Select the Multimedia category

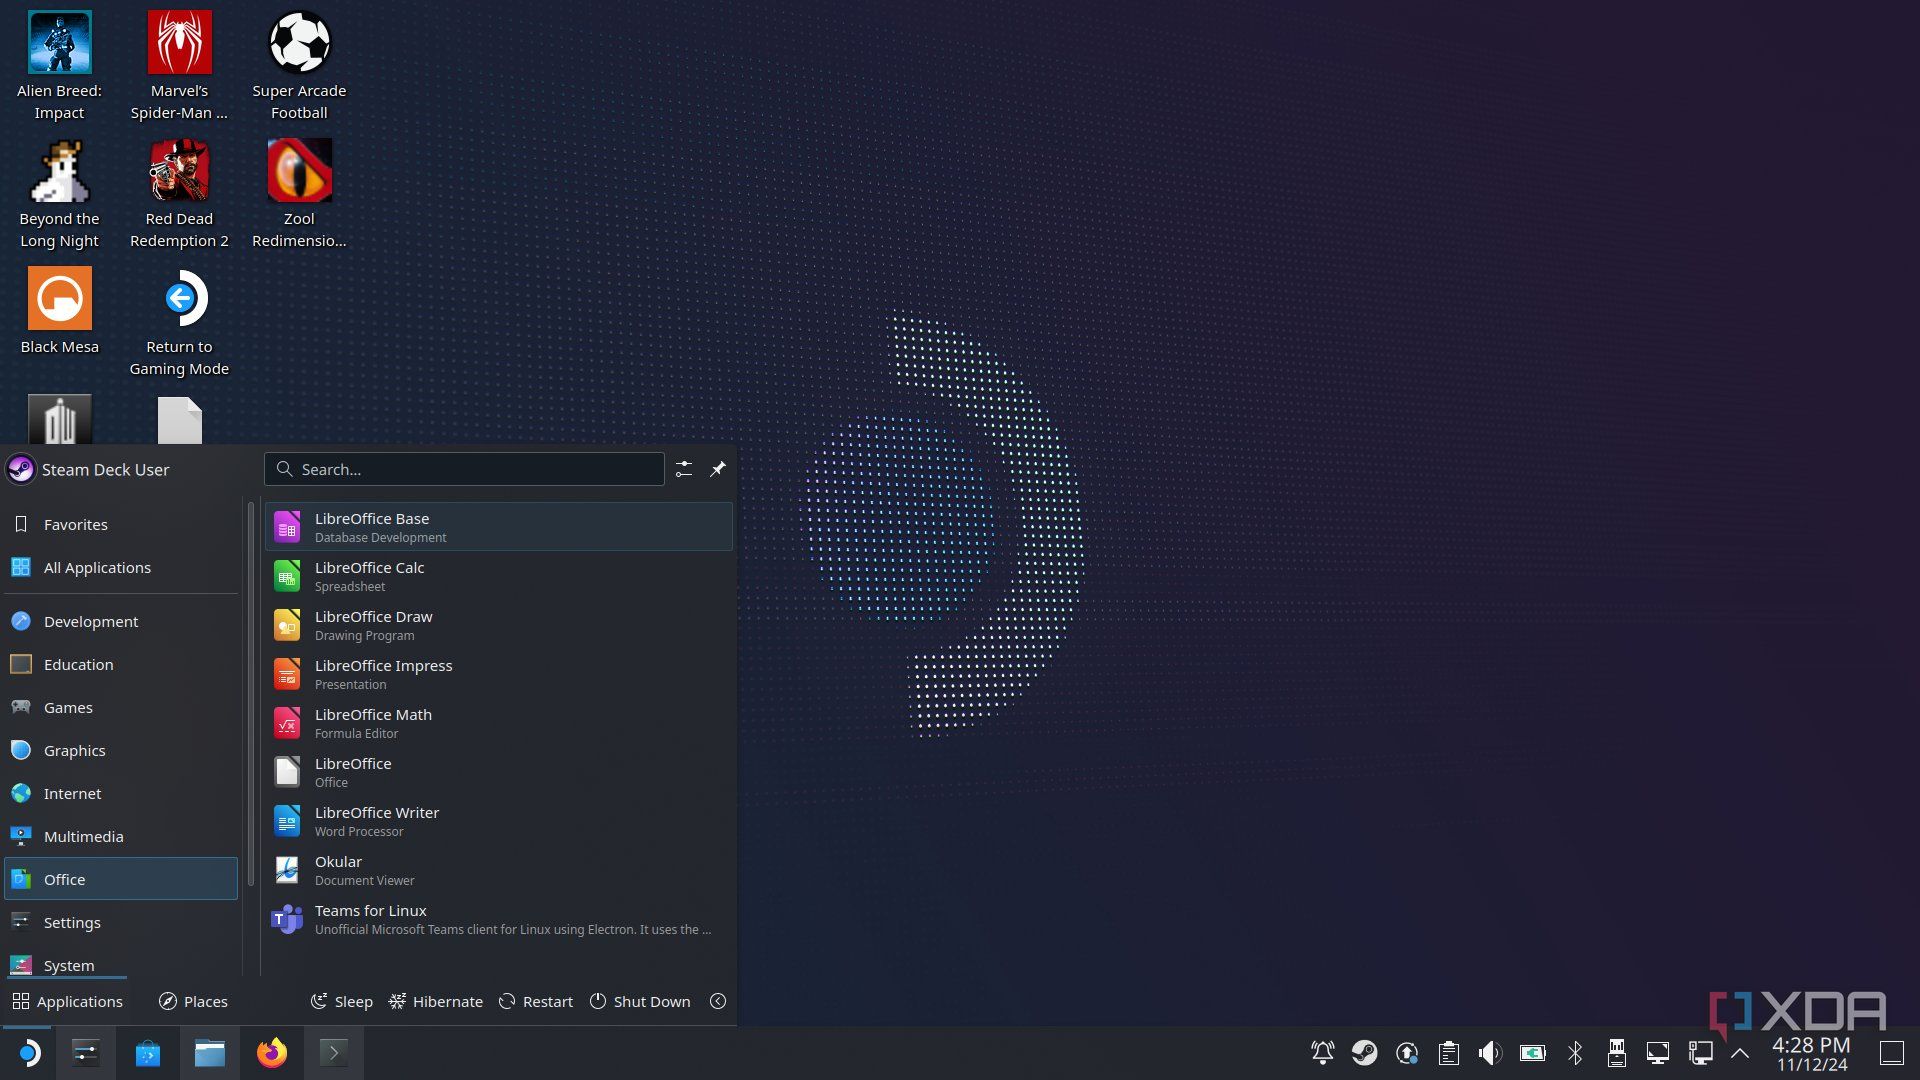point(121,836)
